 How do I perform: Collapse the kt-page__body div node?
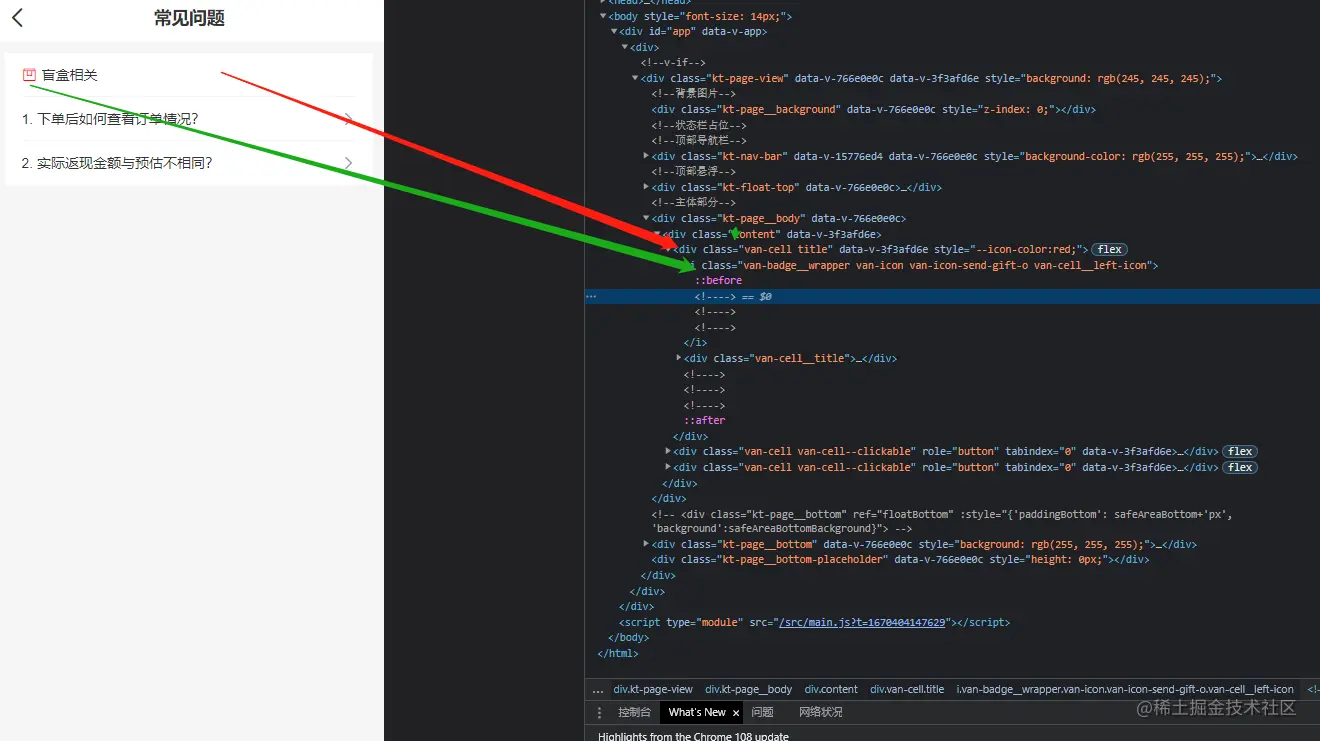tap(646, 218)
